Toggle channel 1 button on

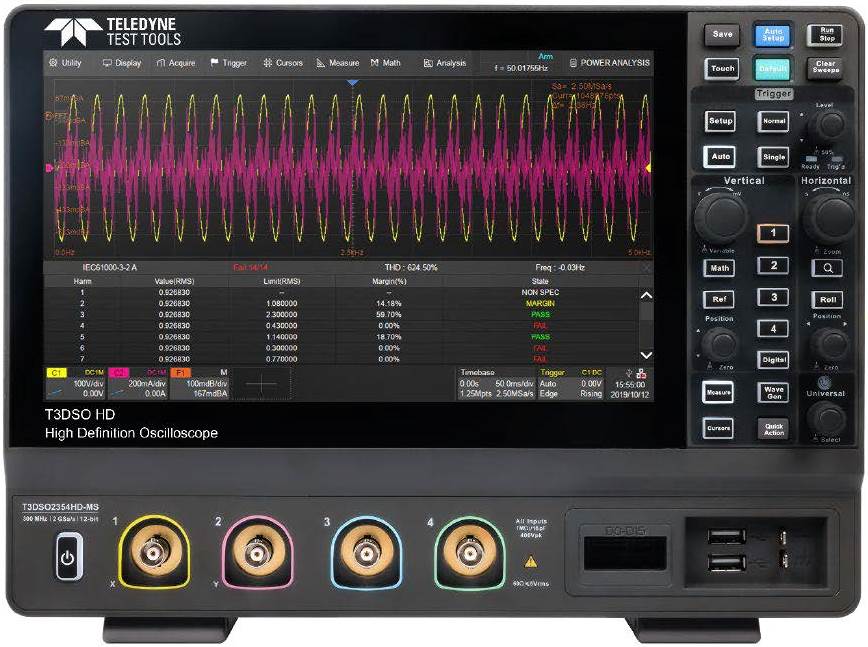772,233
